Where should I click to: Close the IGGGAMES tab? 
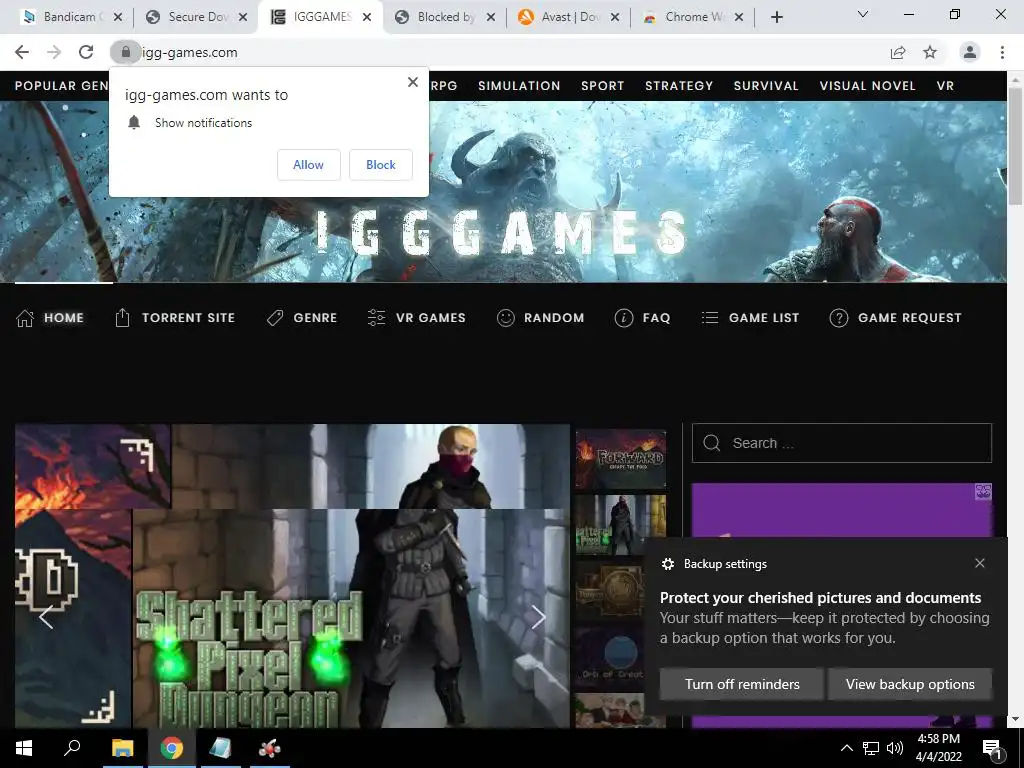coord(367,17)
